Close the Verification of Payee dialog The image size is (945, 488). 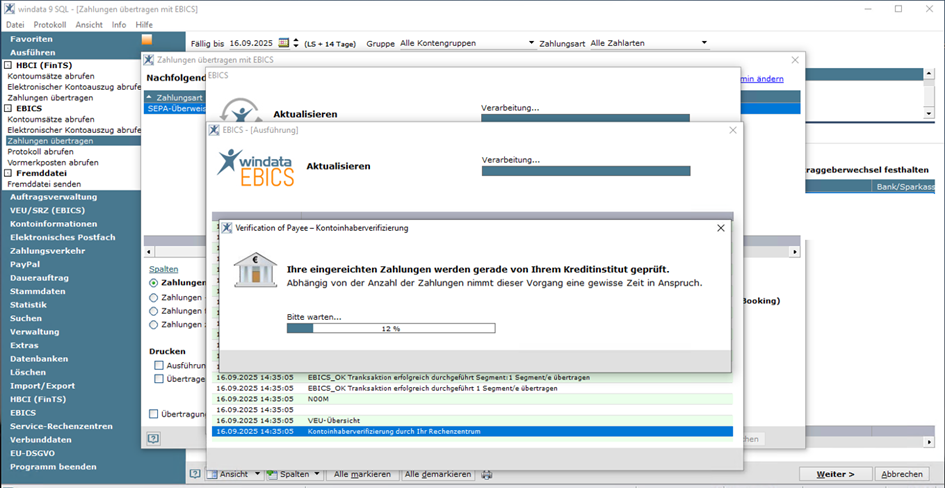[x=720, y=228]
